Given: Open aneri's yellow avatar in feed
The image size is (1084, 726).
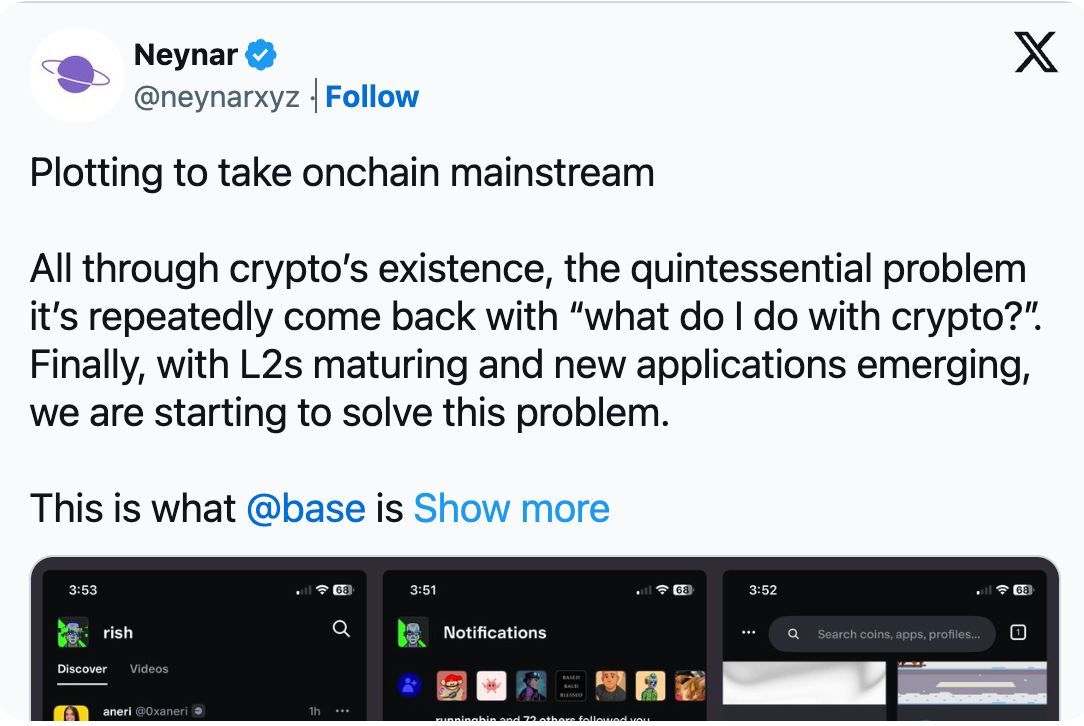Looking at the screenshot, I should (71, 713).
